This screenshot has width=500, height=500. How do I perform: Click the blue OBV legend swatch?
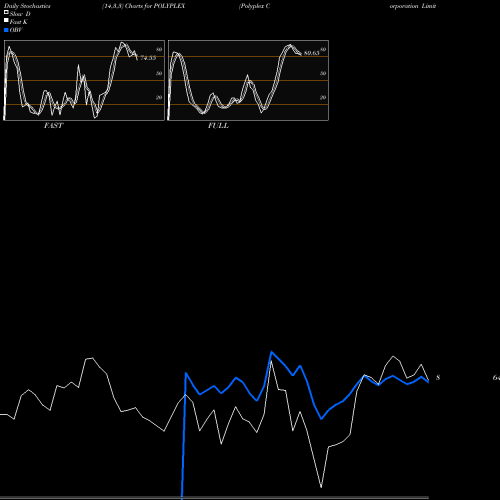coord(6,30)
